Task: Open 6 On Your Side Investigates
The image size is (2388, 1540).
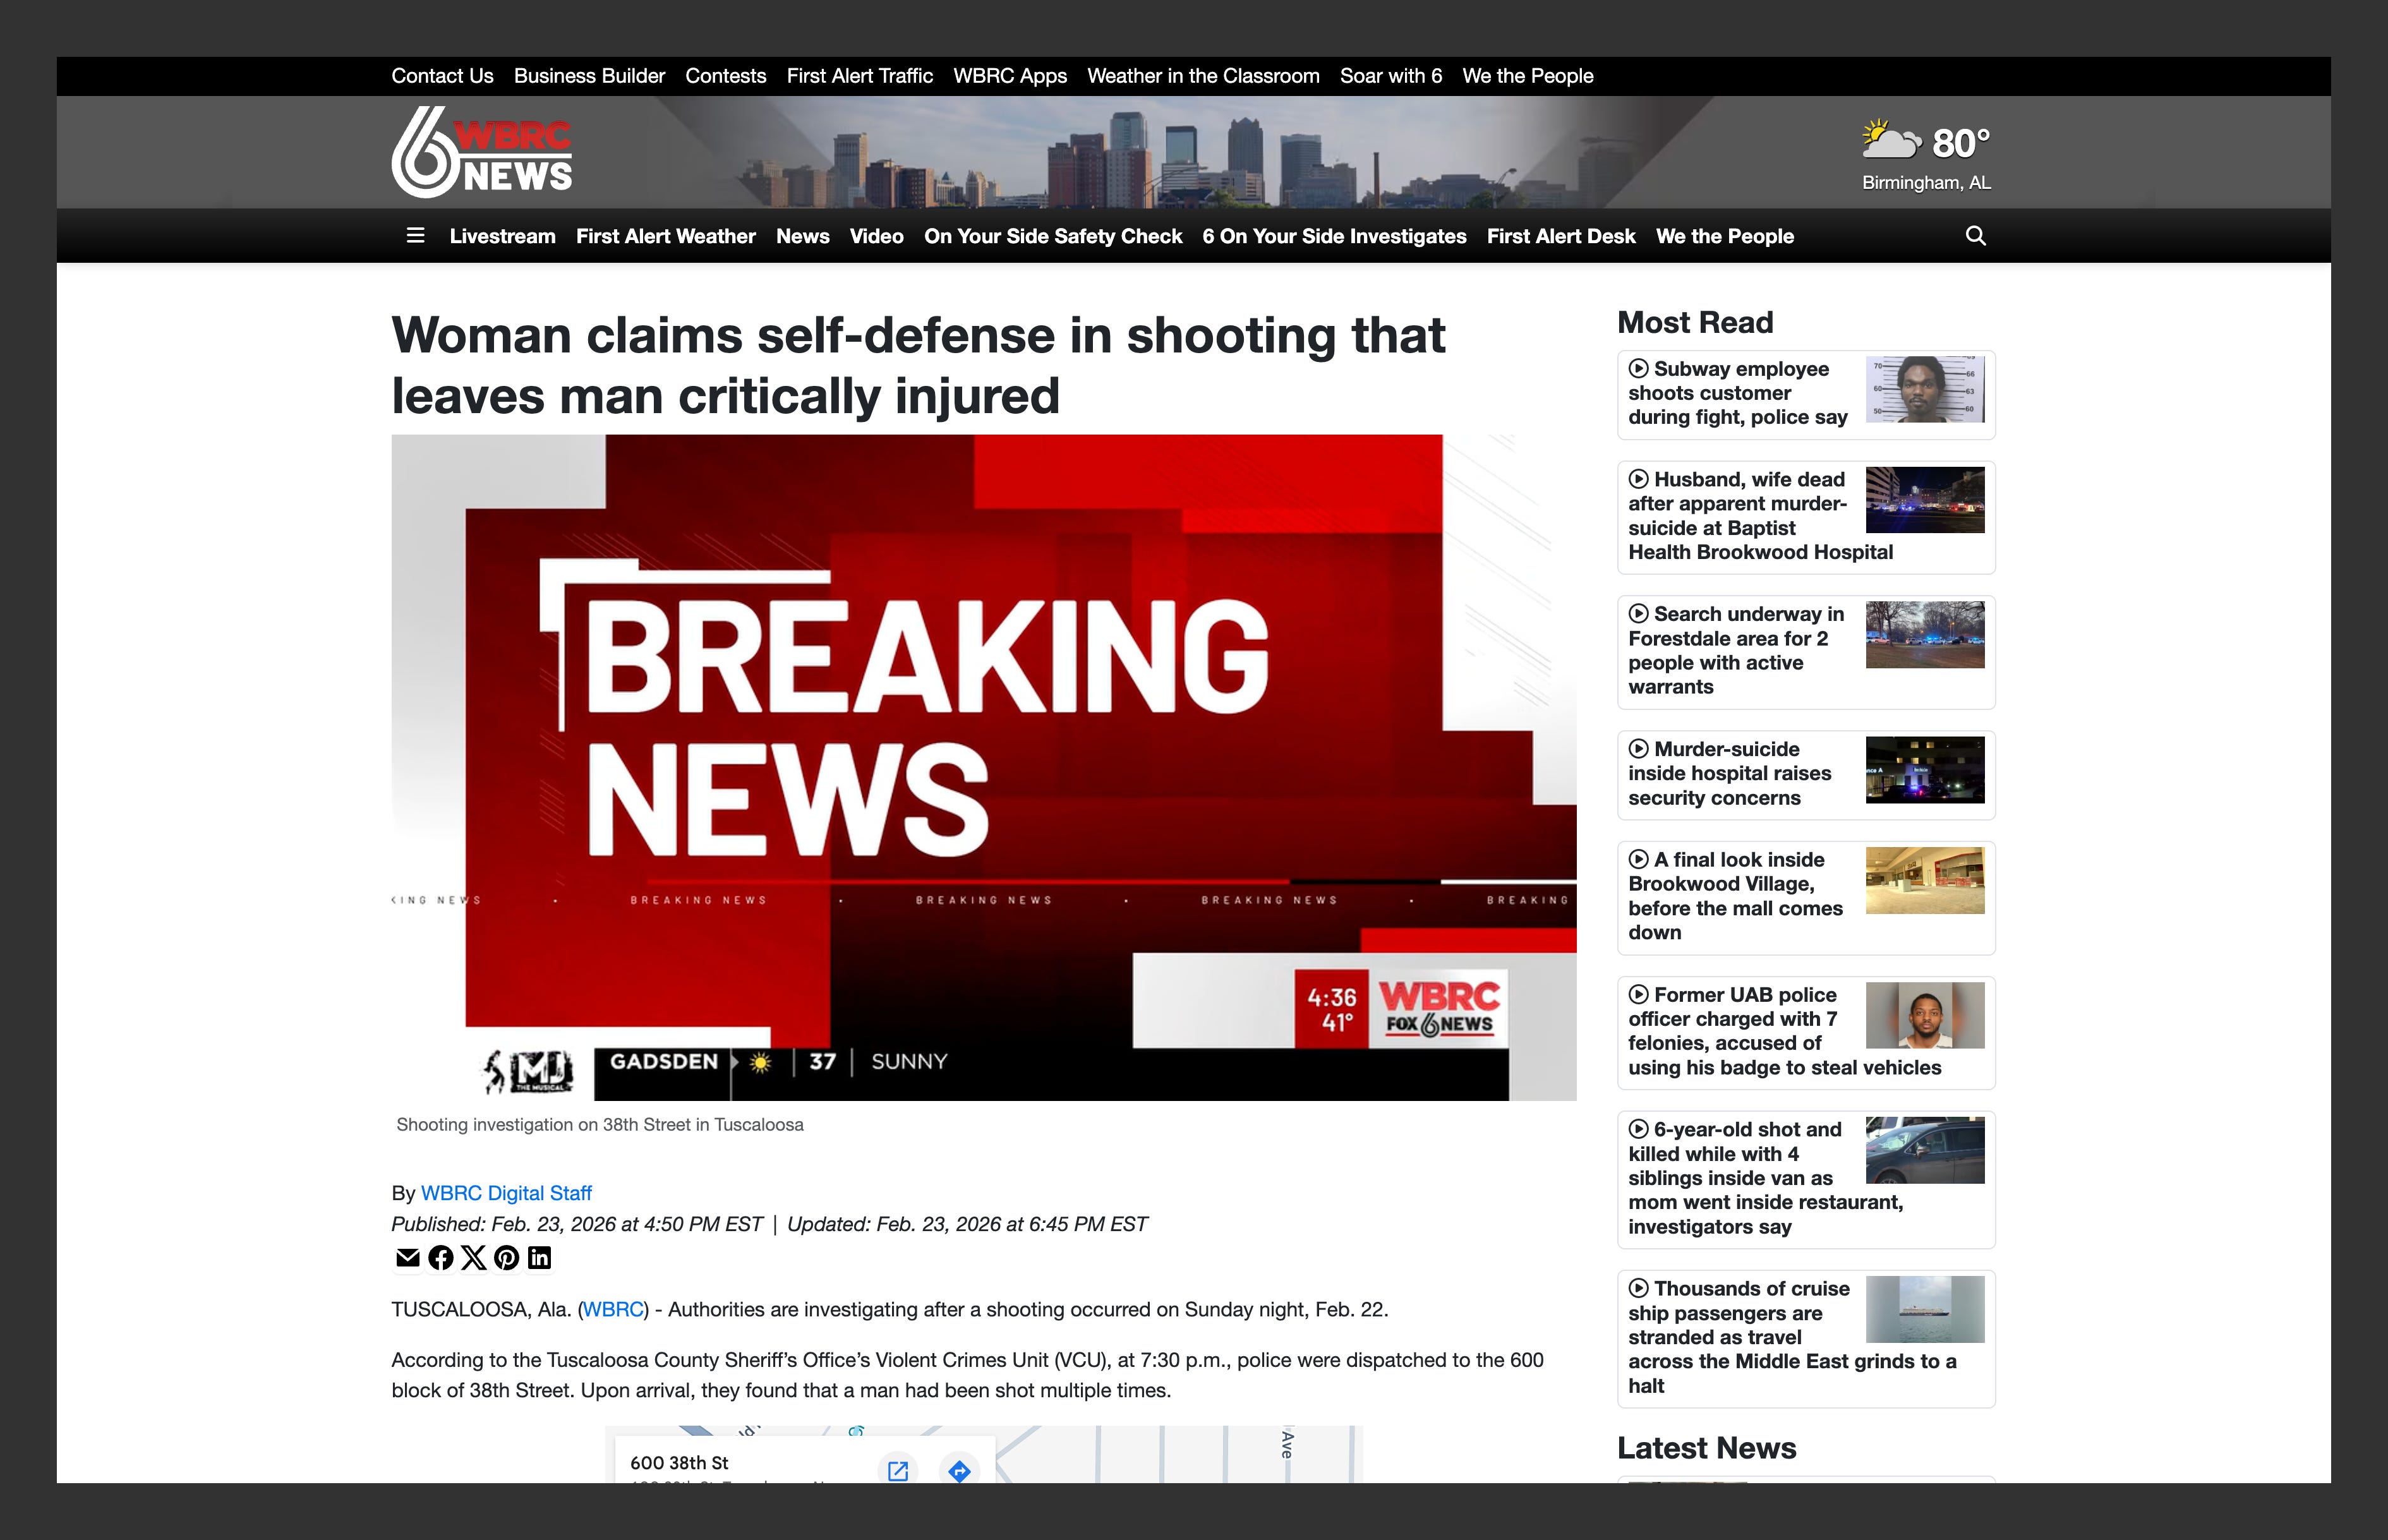Action: tap(1334, 236)
